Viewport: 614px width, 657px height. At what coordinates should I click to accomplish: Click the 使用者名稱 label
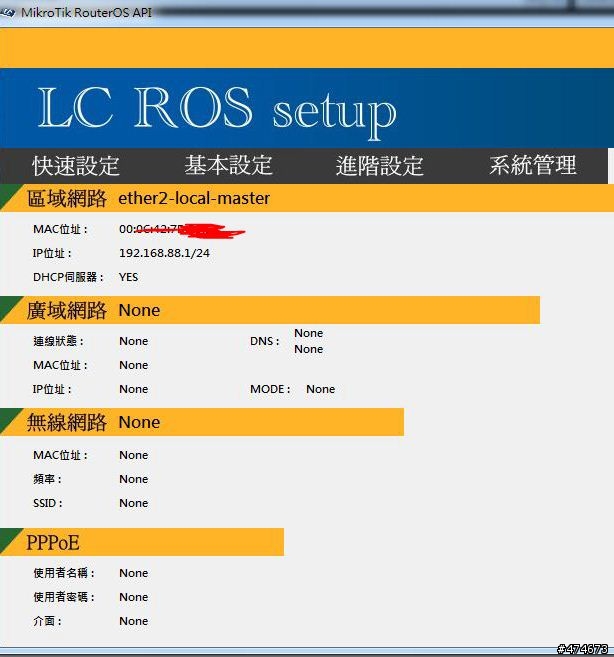pos(64,573)
